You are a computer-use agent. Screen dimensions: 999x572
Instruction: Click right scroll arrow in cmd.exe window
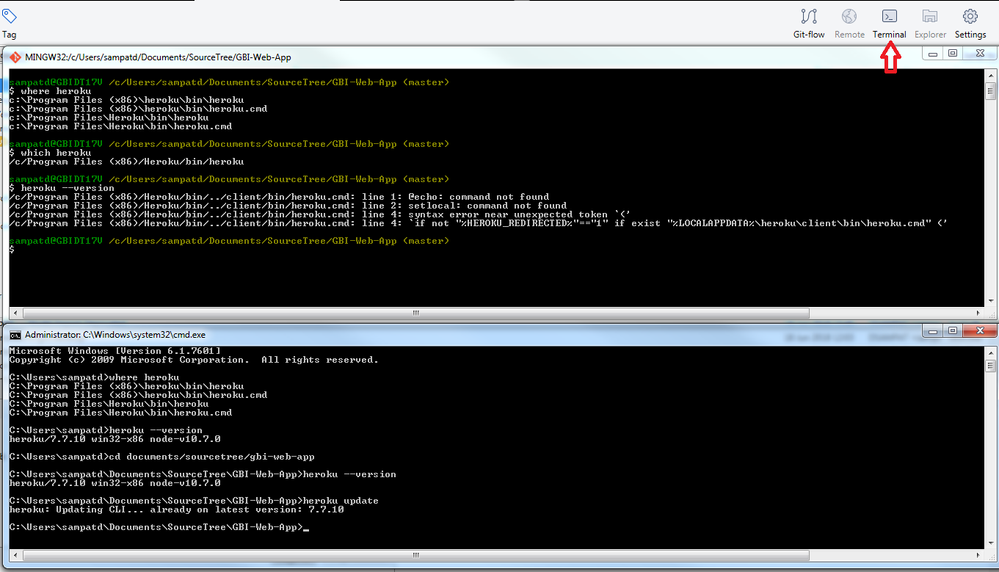click(978, 555)
